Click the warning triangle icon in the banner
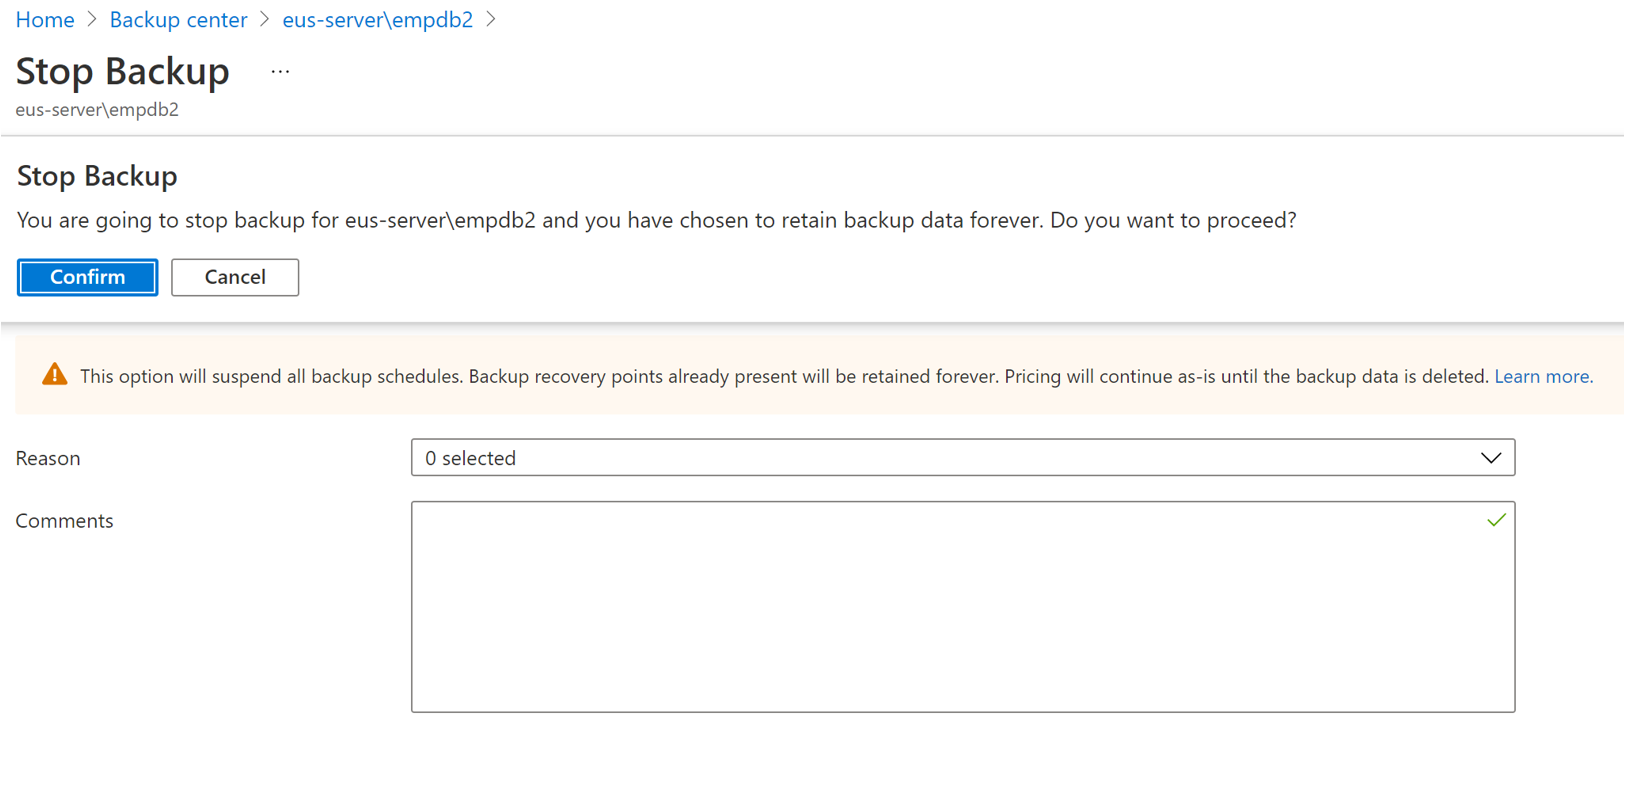1625x792 pixels. tap(55, 375)
